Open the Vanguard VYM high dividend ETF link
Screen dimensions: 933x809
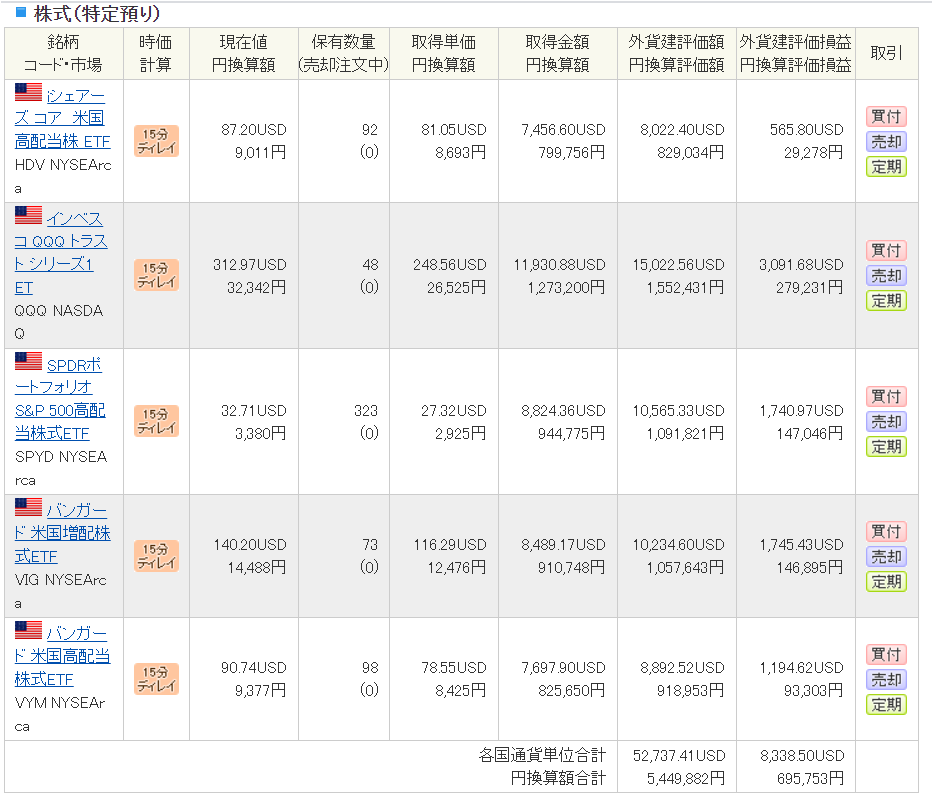click(x=62, y=656)
